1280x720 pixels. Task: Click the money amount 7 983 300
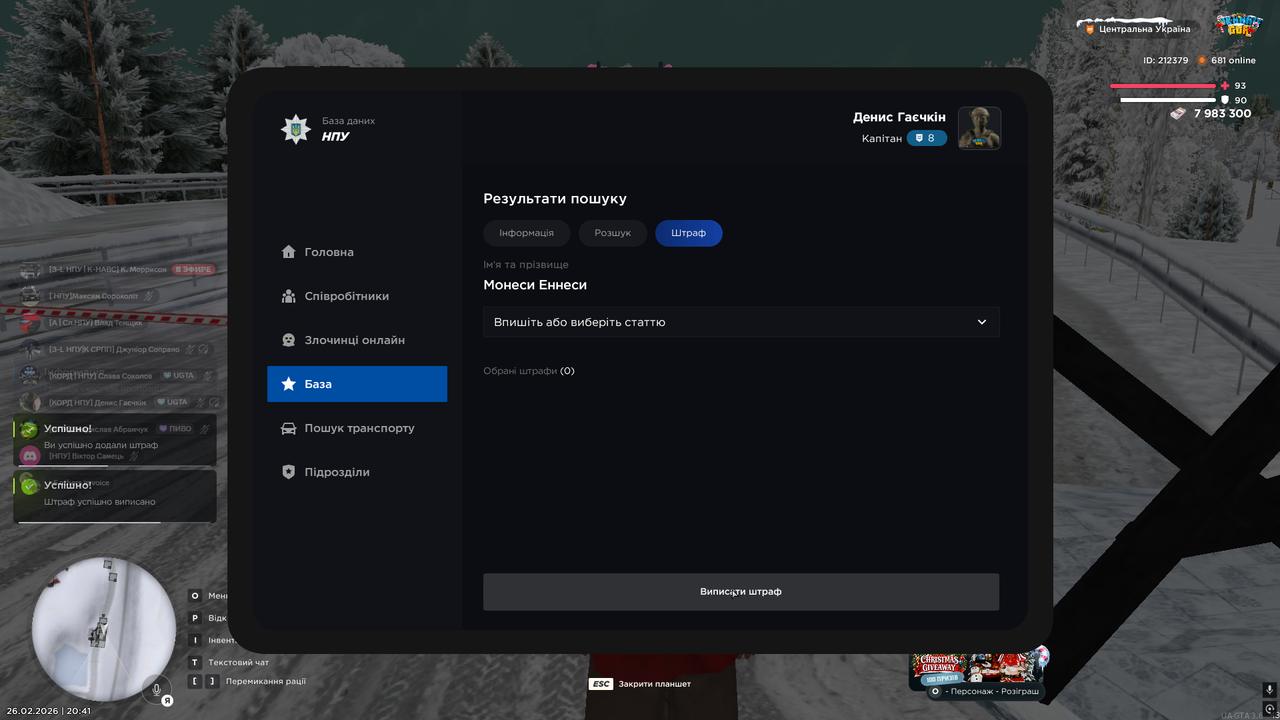tap(1223, 114)
